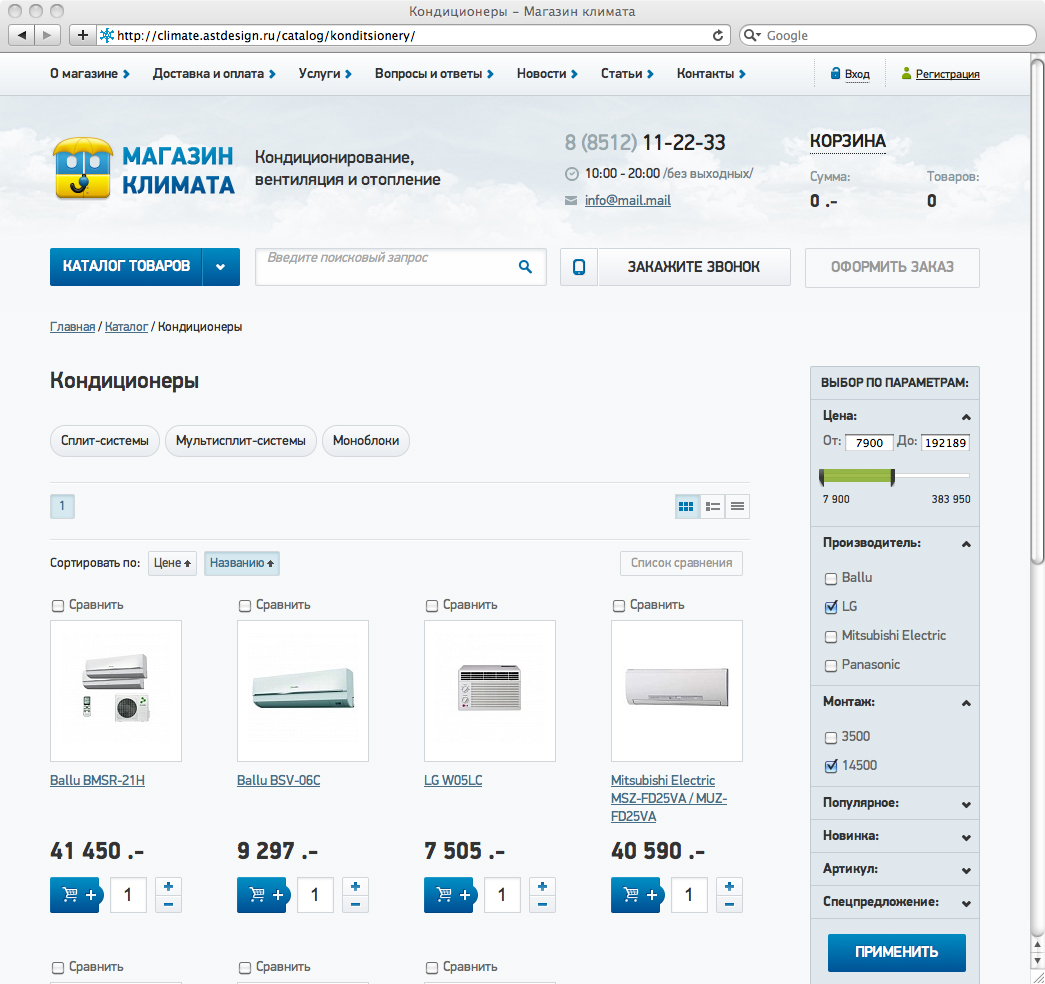Open the Каталог товаров dropdown arrow

[x=221, y=267]
